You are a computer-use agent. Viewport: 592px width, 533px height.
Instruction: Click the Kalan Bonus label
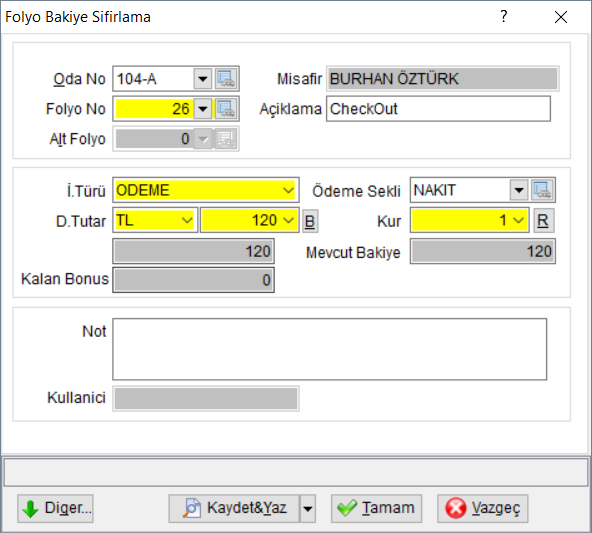(65, 279)
